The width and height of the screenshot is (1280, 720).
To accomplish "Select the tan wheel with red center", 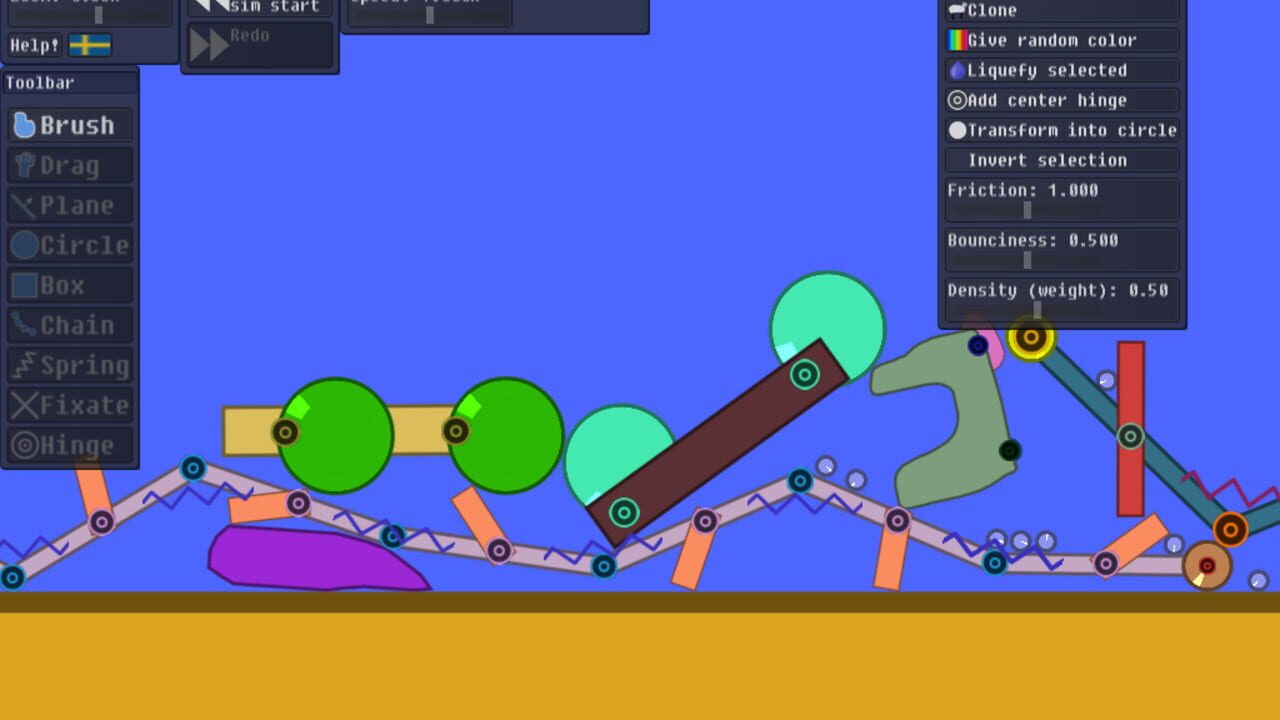I will [1207, 566].
